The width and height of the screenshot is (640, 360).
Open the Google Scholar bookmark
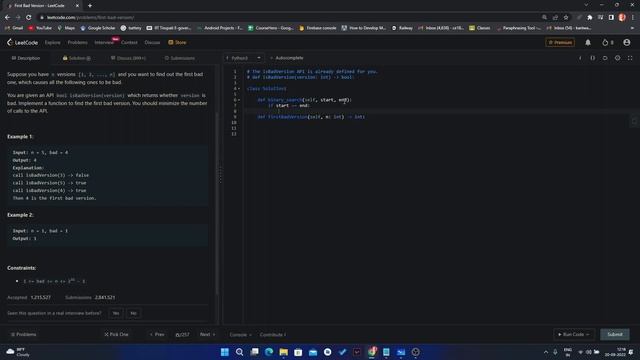click(98, 28)
